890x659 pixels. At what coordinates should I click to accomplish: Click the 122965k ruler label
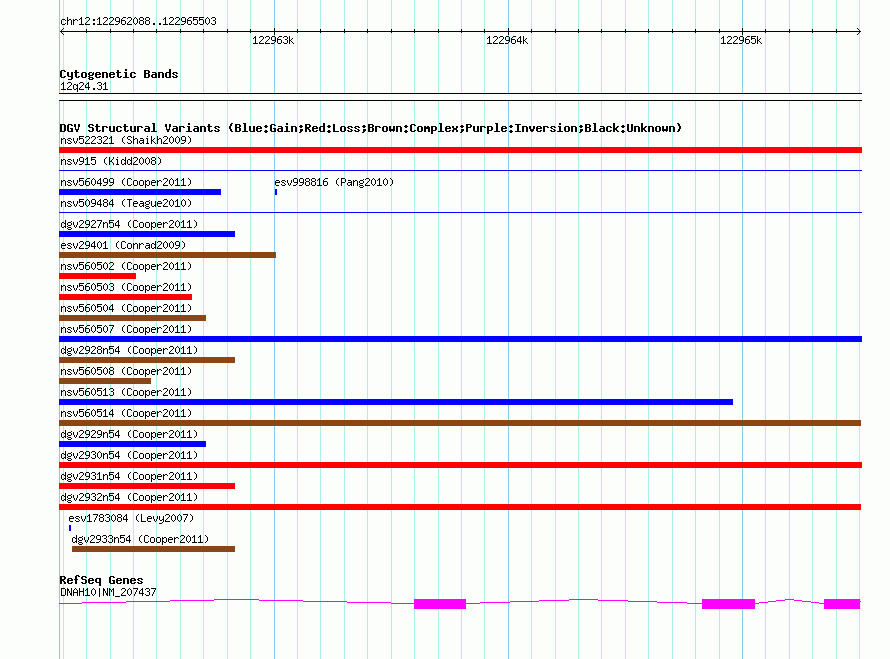[741, 40]
